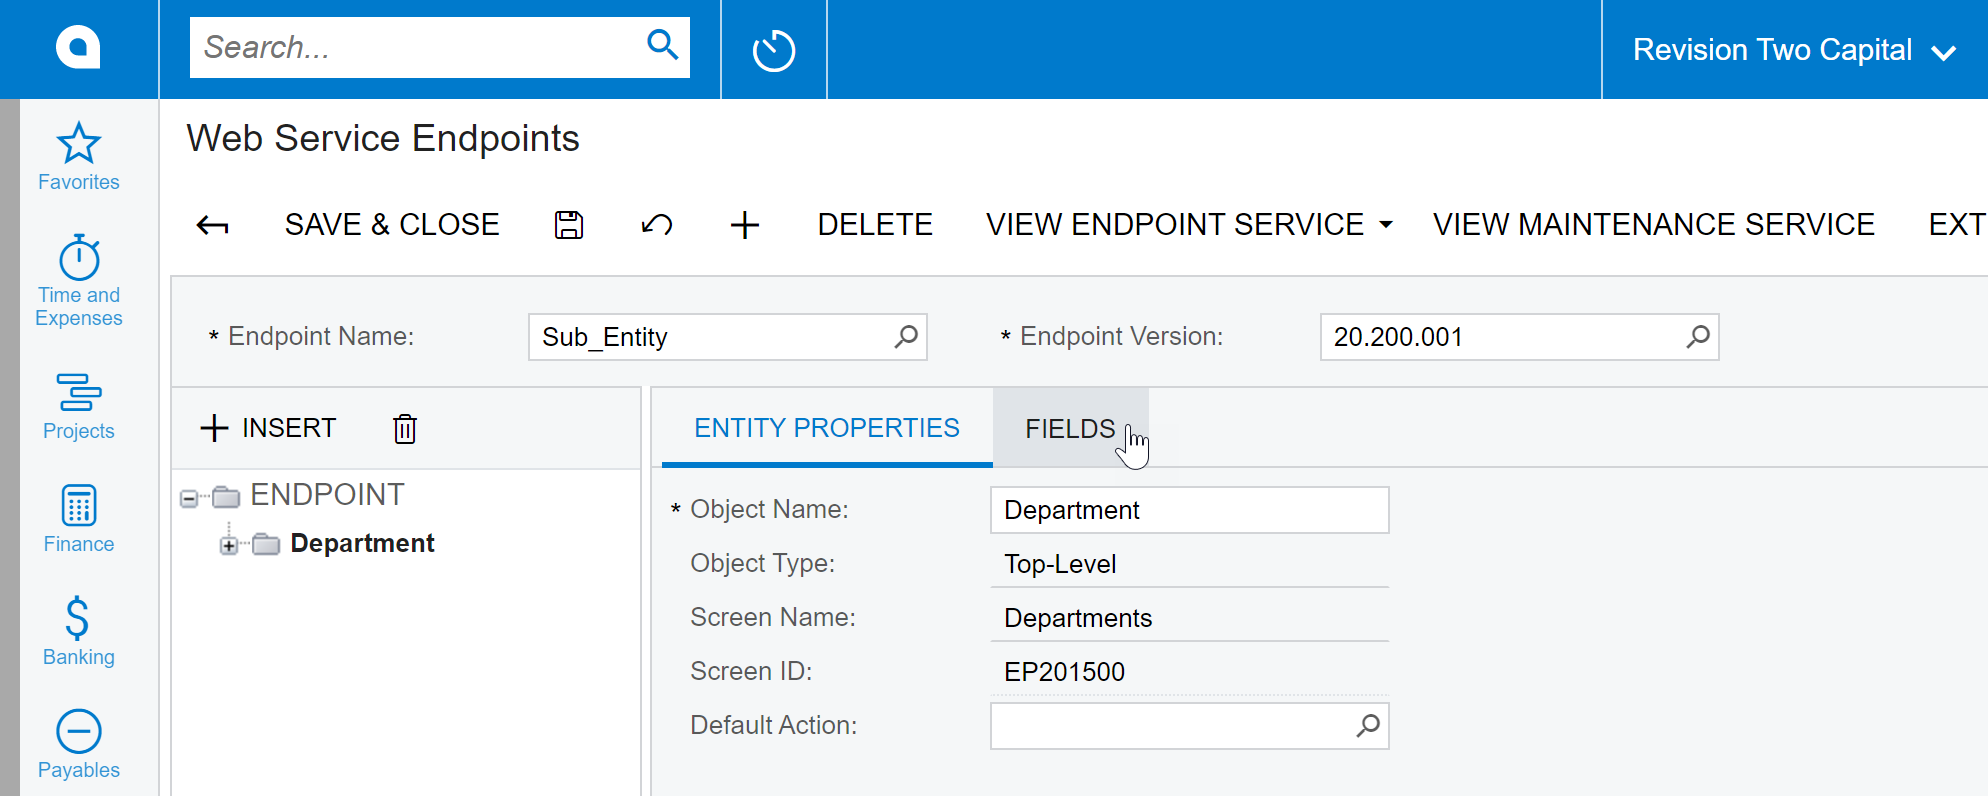
Task: Add new record with plus icon
Action: [744, 225]
